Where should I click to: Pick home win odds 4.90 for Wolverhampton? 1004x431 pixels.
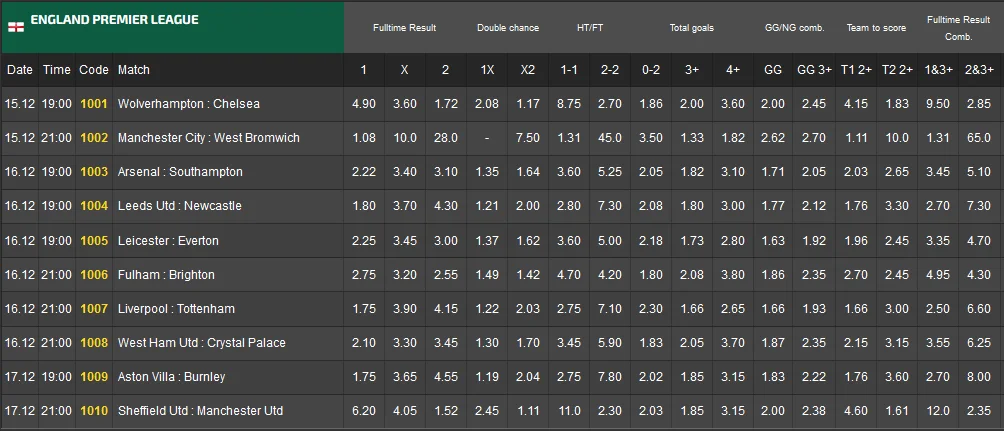[x=363, y=104]
